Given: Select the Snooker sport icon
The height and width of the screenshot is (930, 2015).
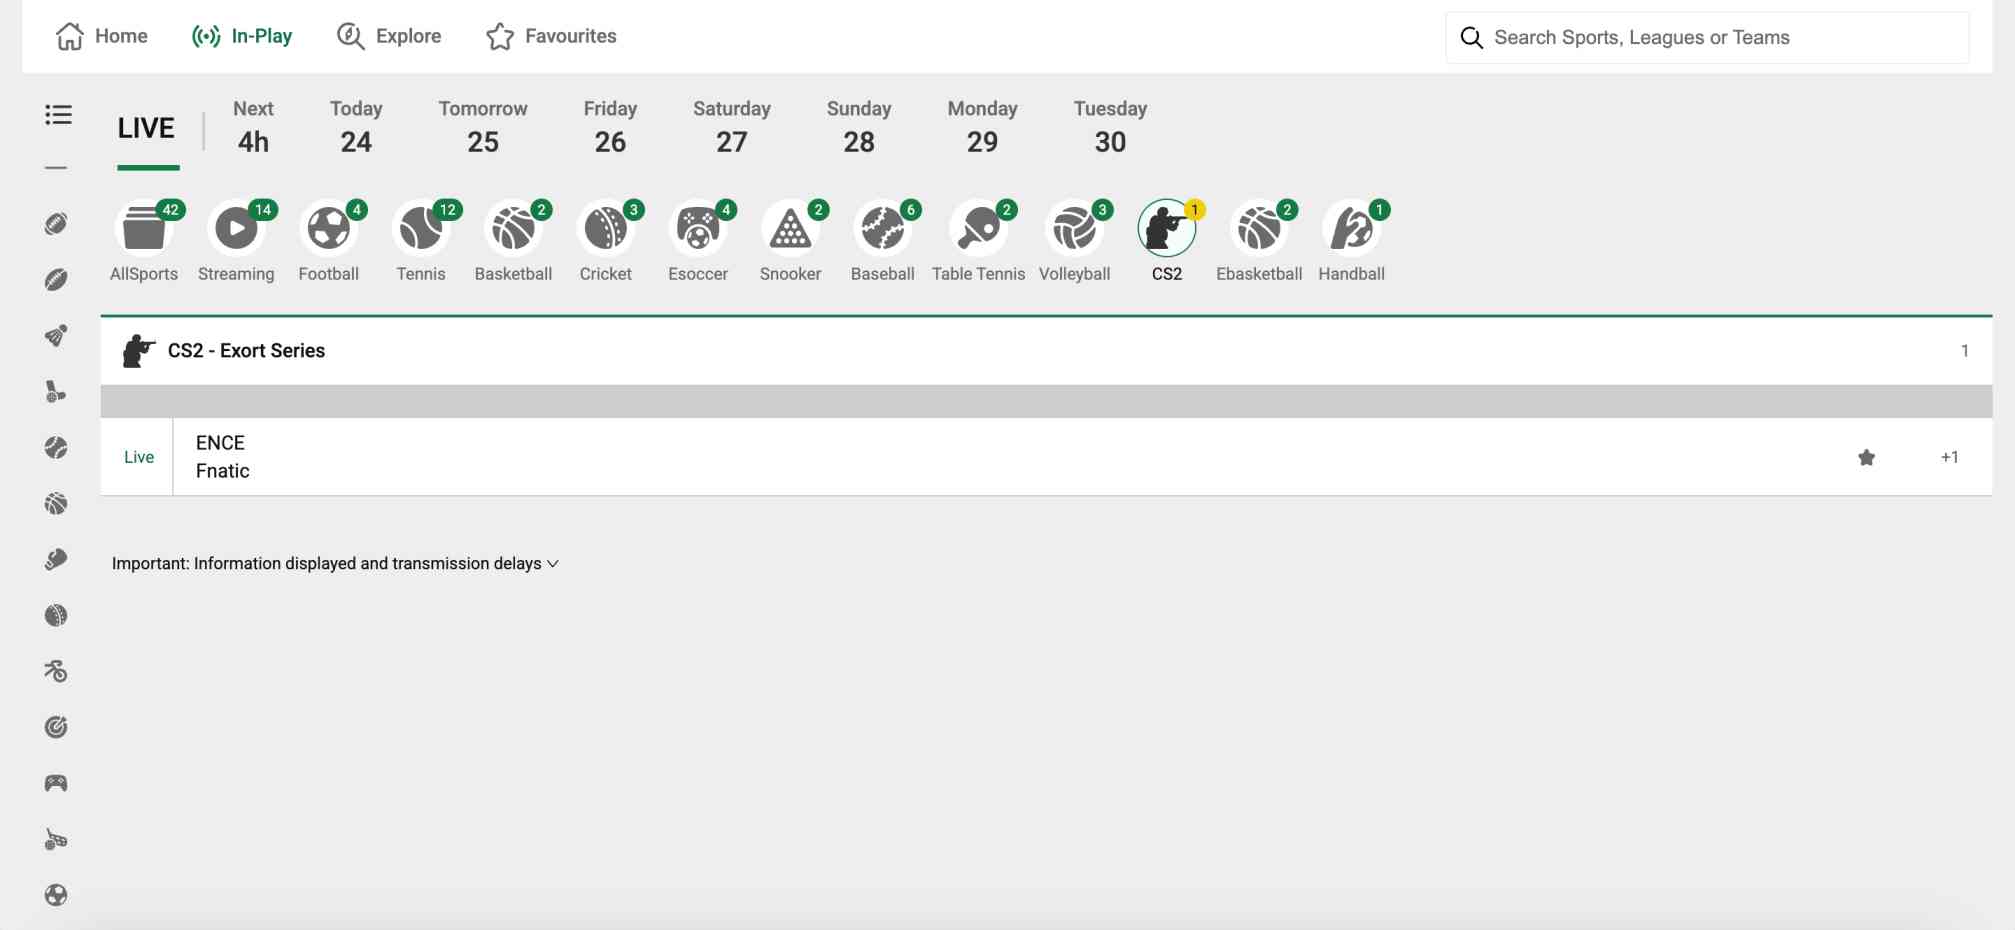Looking at the screenshot, I should tap(790, 230).
